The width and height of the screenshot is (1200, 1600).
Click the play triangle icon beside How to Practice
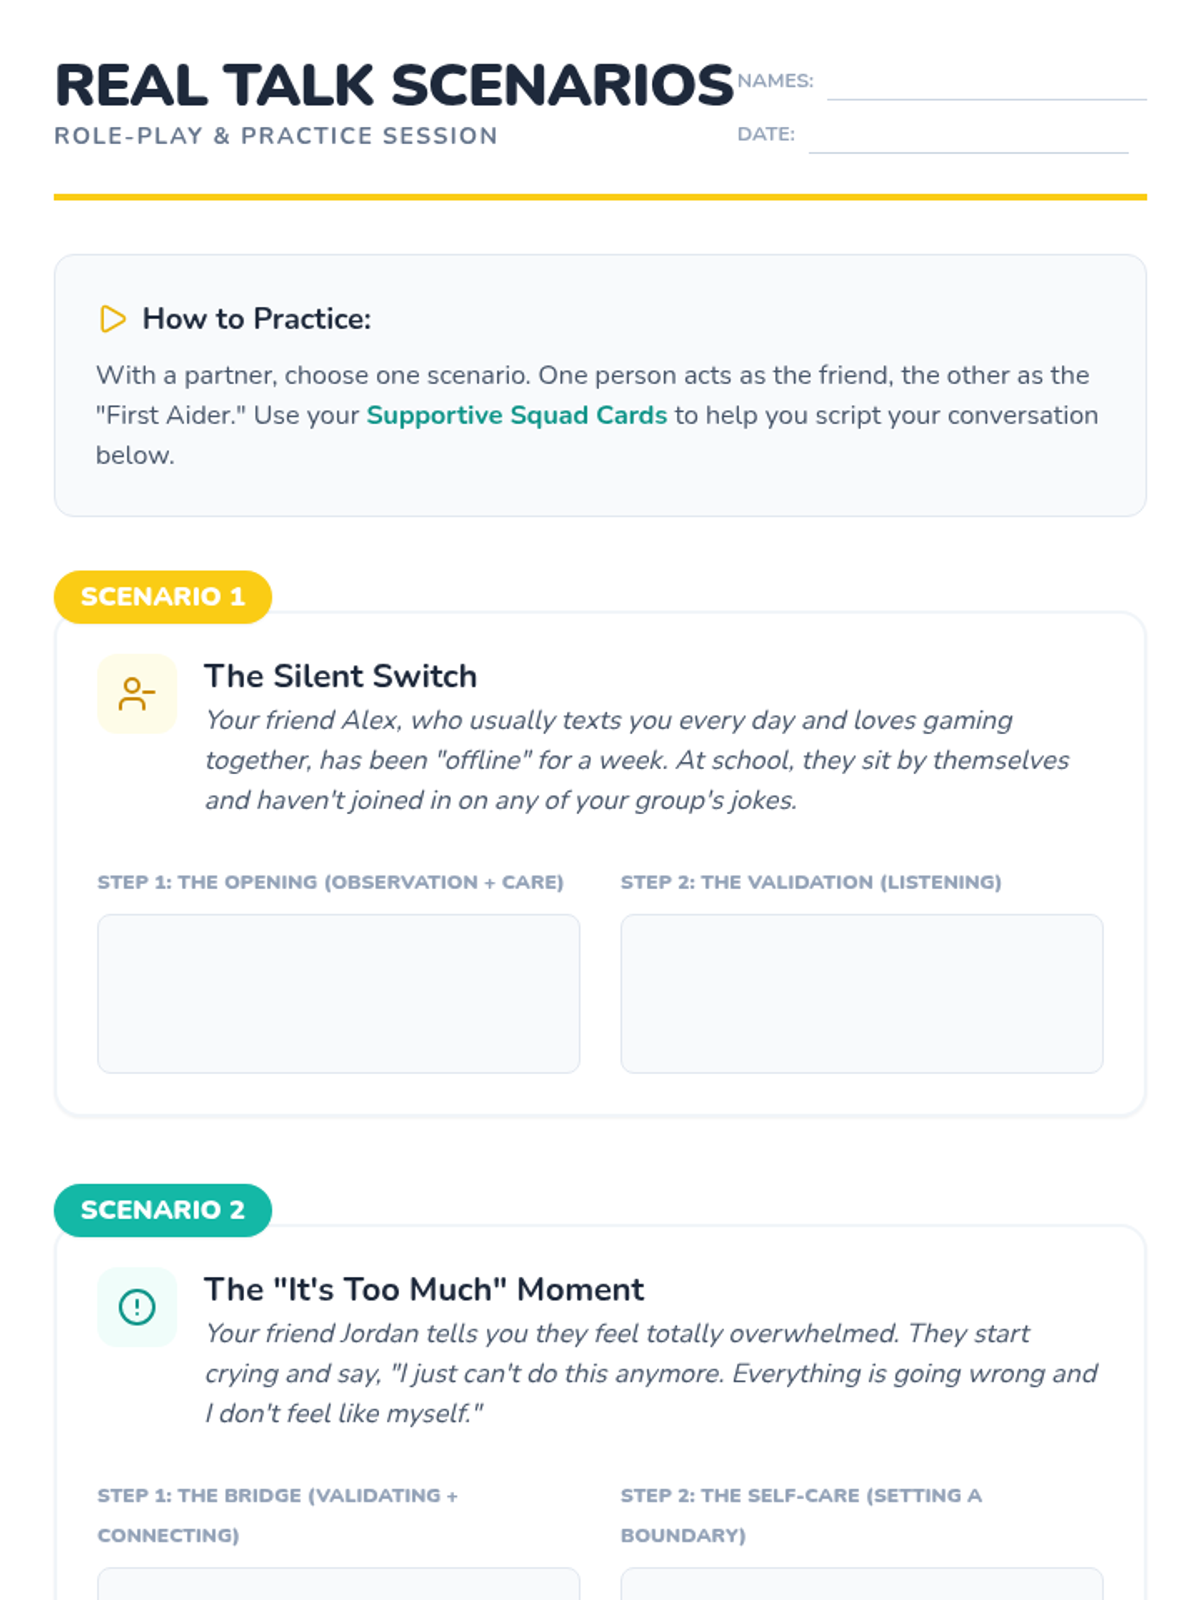(113, 319)
